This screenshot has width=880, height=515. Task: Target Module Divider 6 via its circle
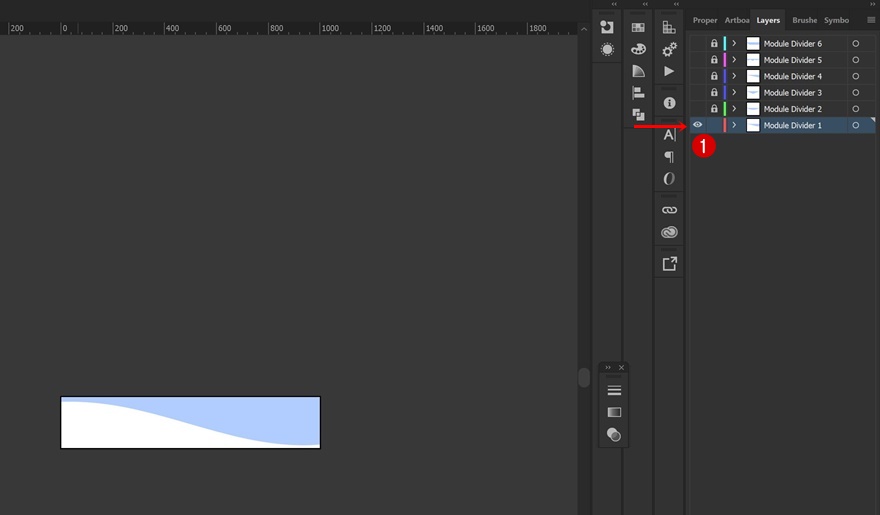855,43
